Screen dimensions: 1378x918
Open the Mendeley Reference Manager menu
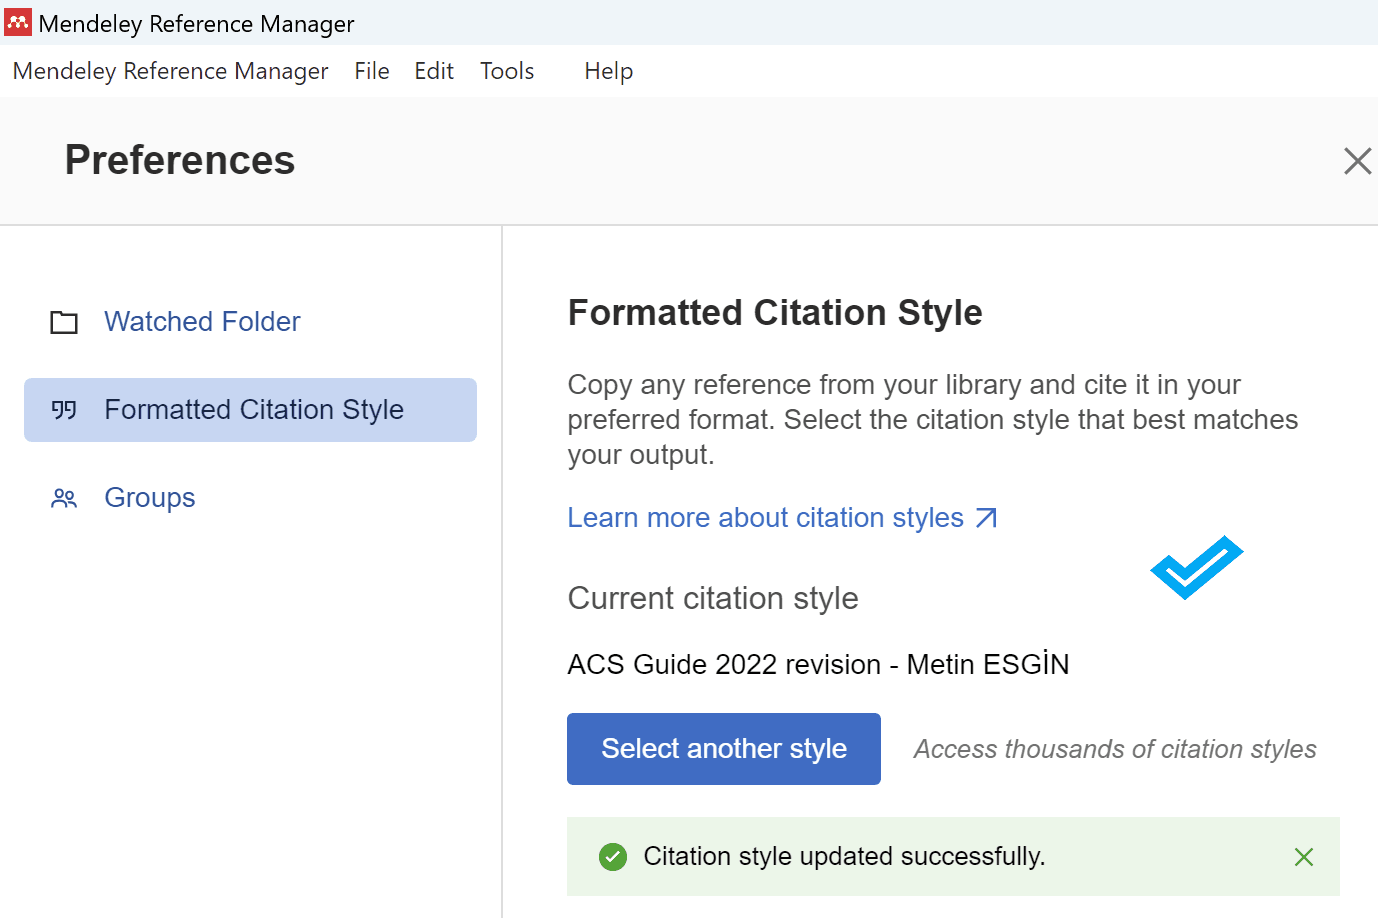pyautogui.click(x=170, y=71)
